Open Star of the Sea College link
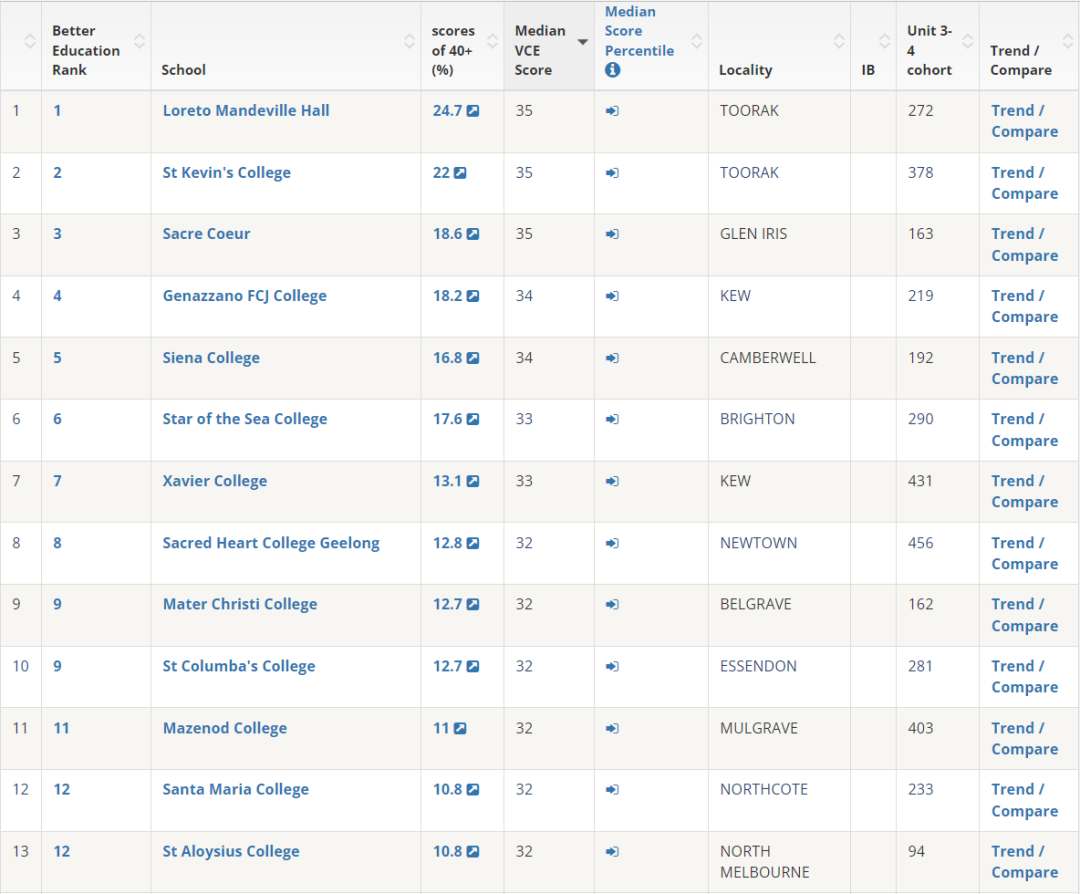The height and width of the screenshot is (894, 1080). coord(245,419)
